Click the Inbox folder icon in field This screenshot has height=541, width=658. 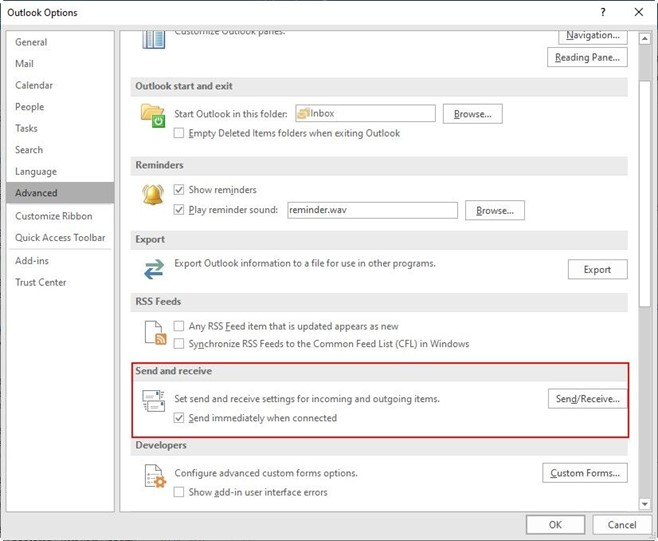[303, 113]
